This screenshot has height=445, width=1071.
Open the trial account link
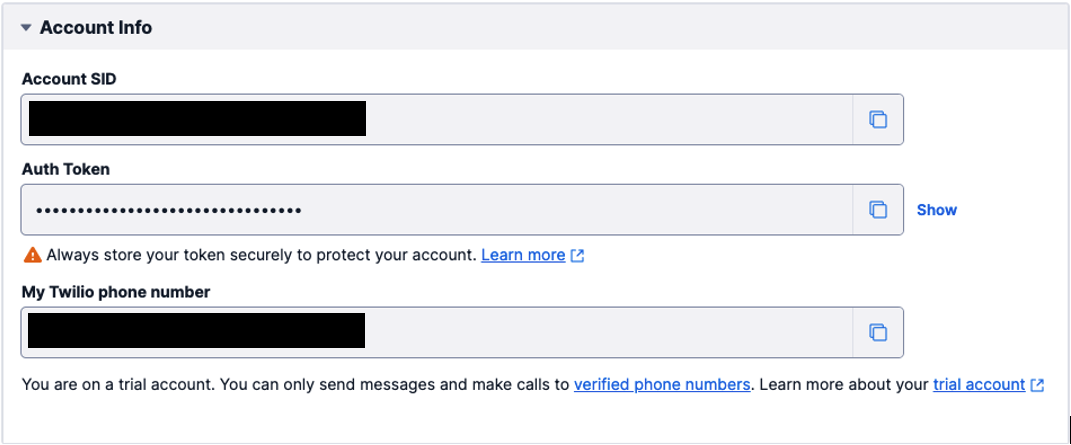tap(978, 384)
